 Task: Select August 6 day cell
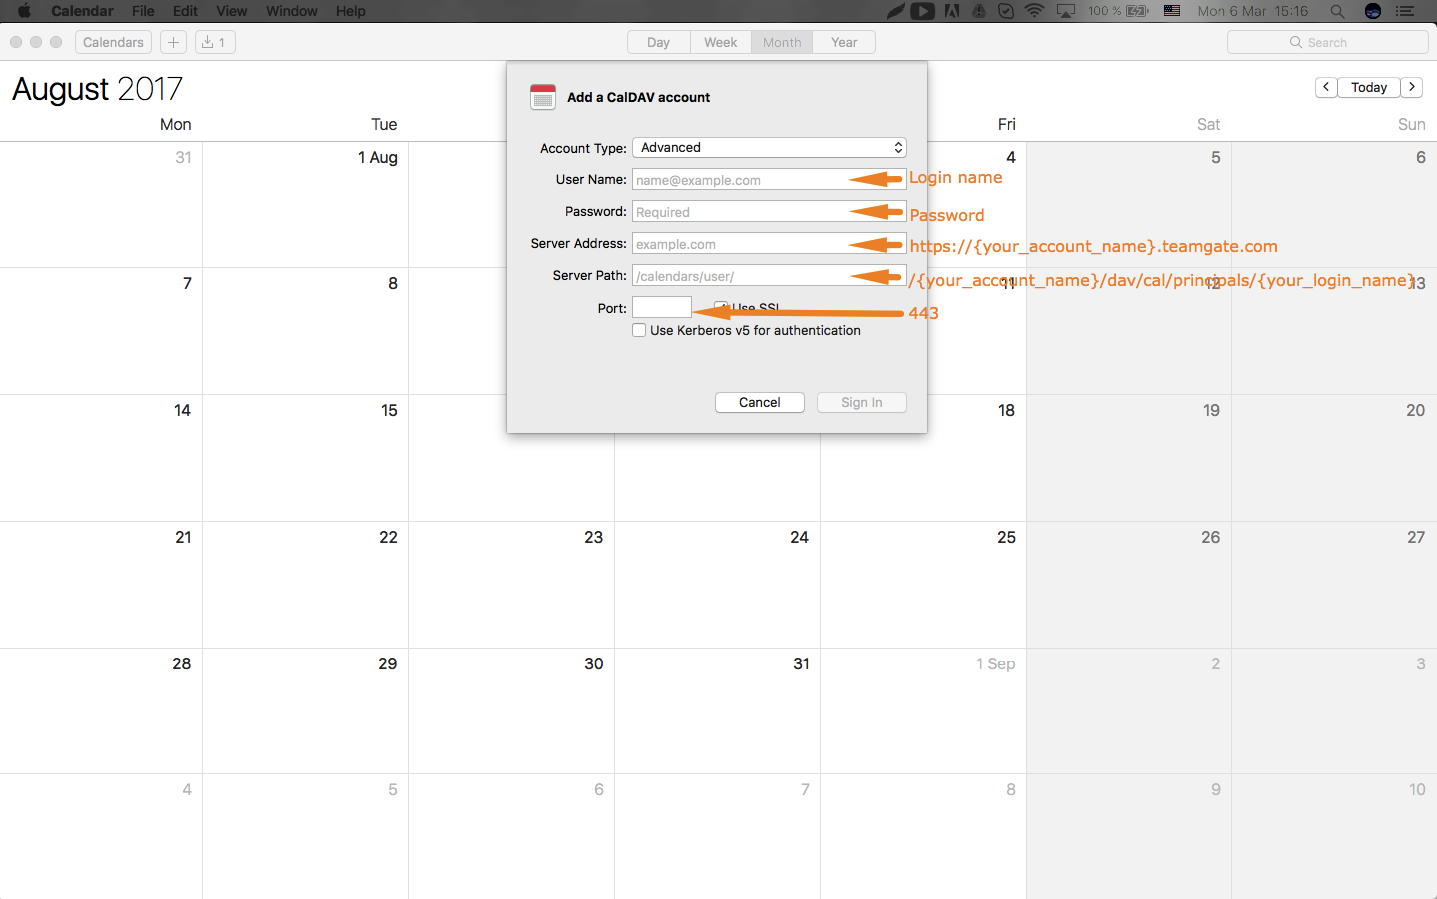pyautogui.click(x=1334, y=204)
